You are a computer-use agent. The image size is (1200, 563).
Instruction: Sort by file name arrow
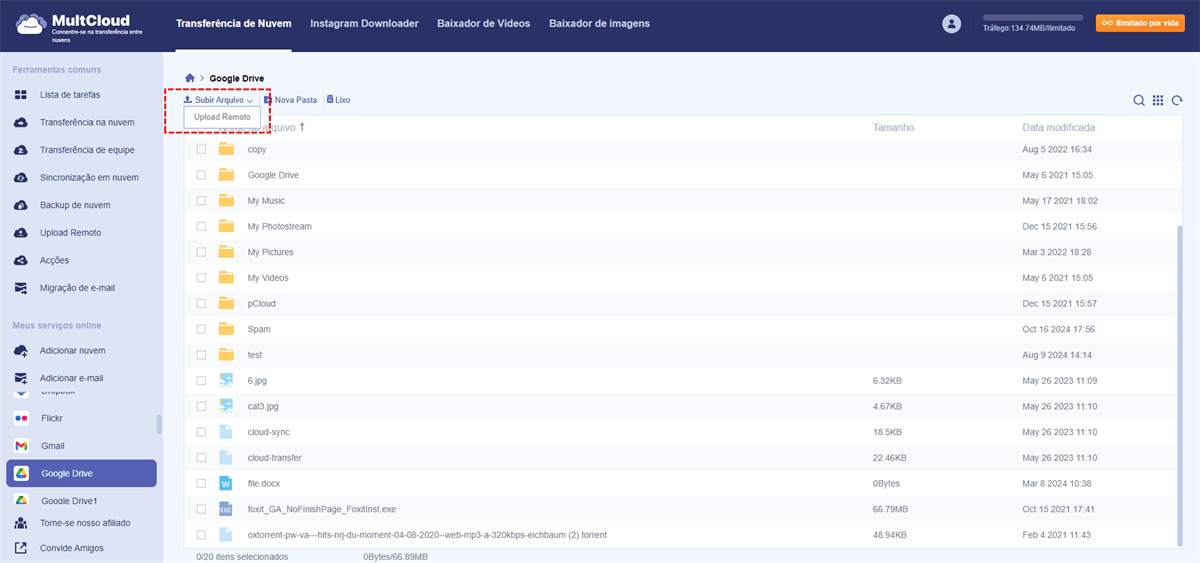(x=302, y=127)
